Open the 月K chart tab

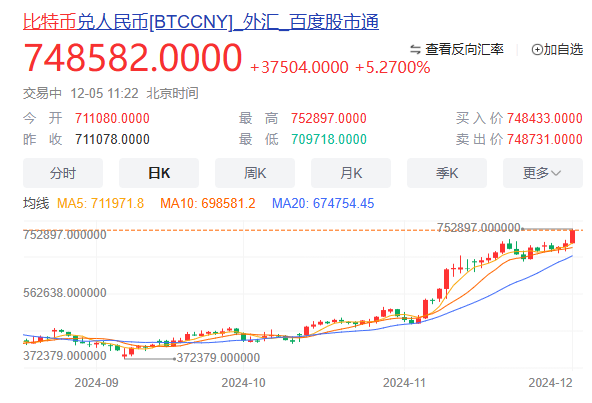[351, 173]
